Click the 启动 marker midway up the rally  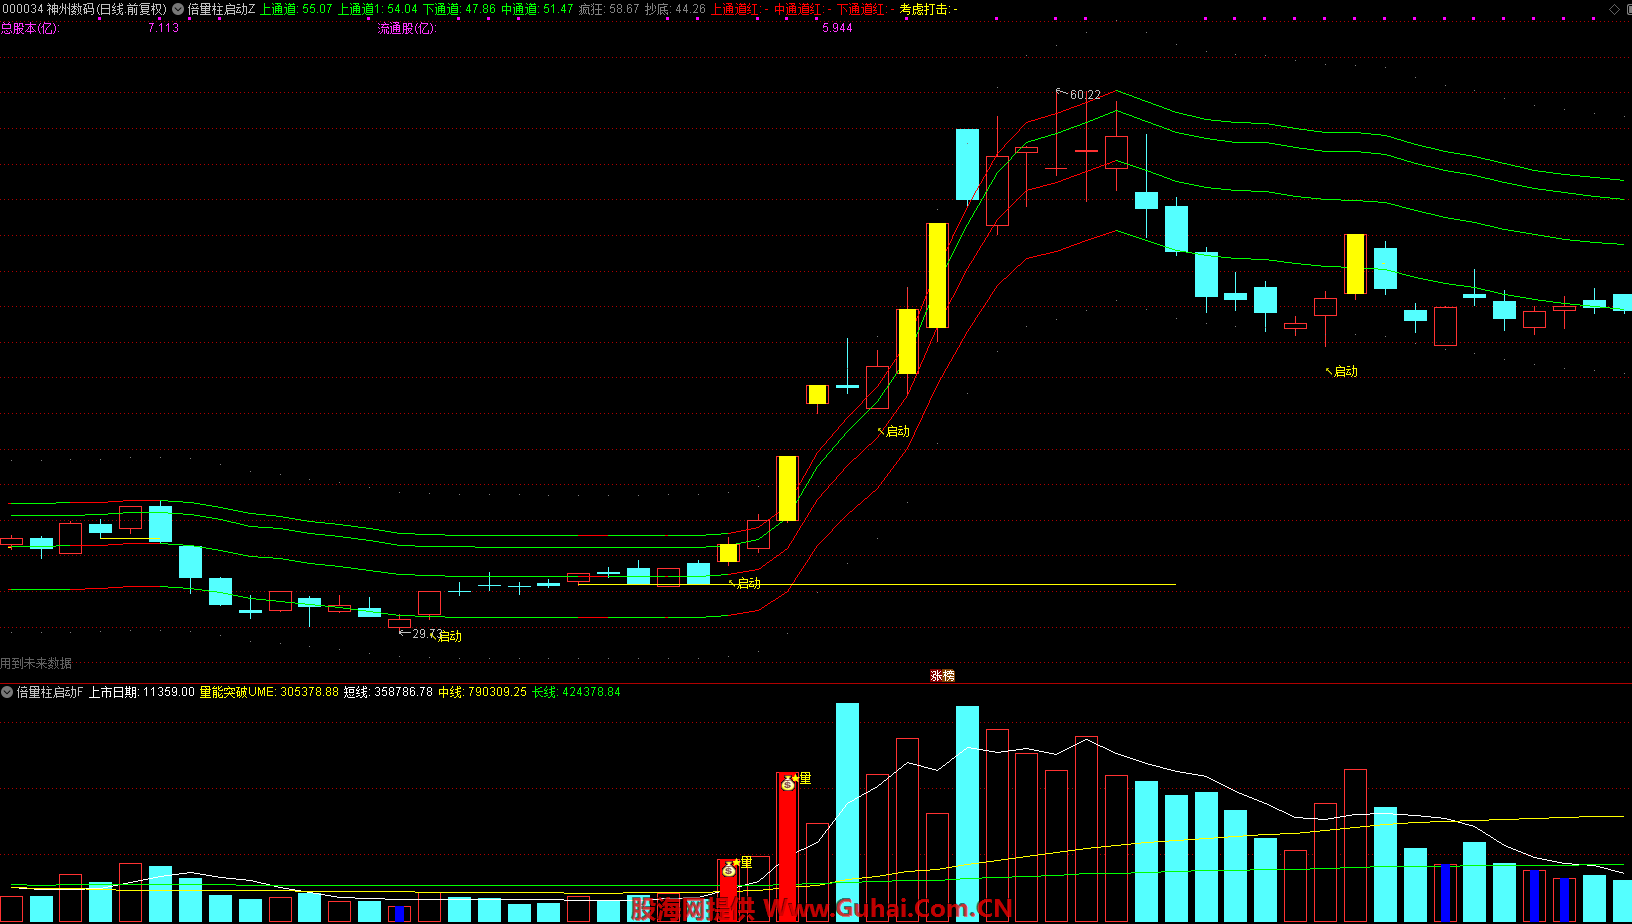894,431
